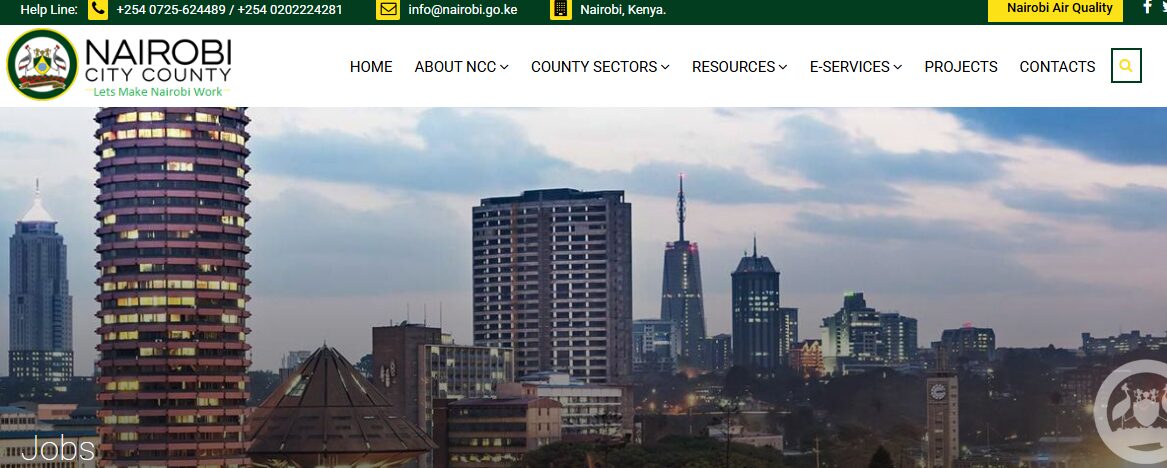The image size is (1167, 468).
Task: Open the PROJECTS menu item
Action: click(x=961, y=67)
